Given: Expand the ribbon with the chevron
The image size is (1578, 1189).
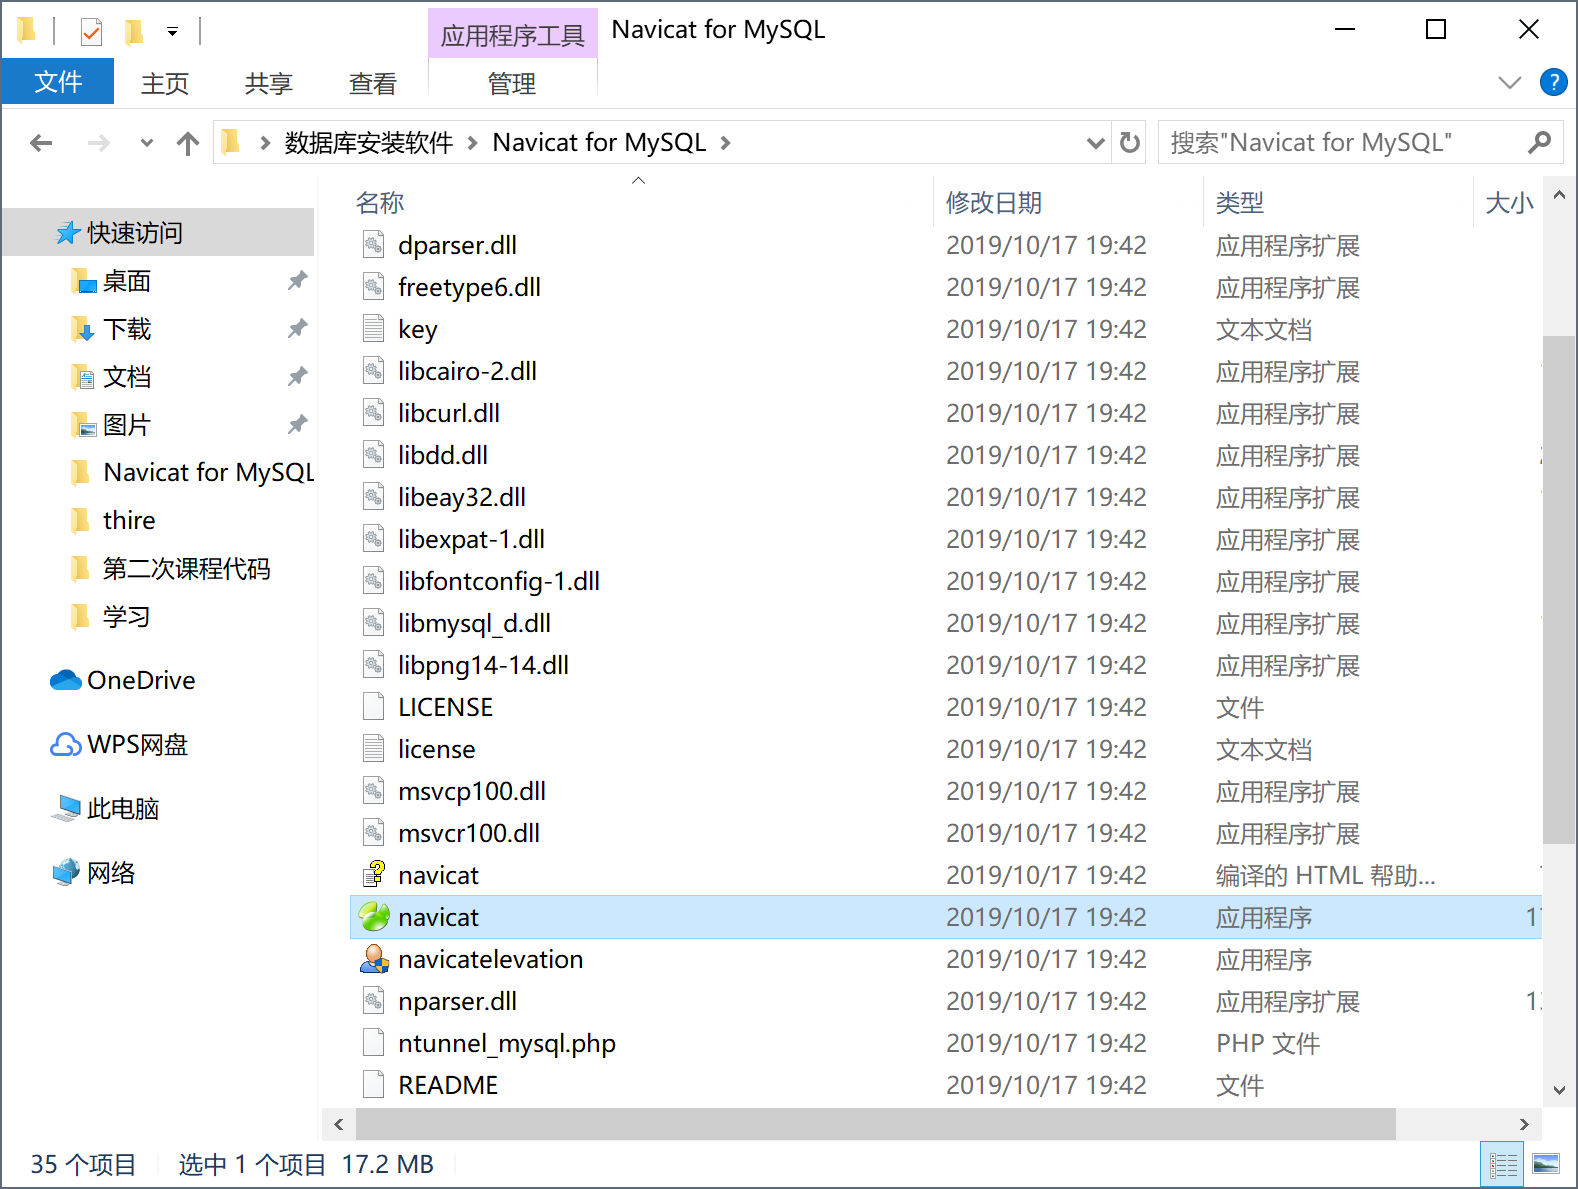Looking at the screenshot, I should (x=1510, y=82).
